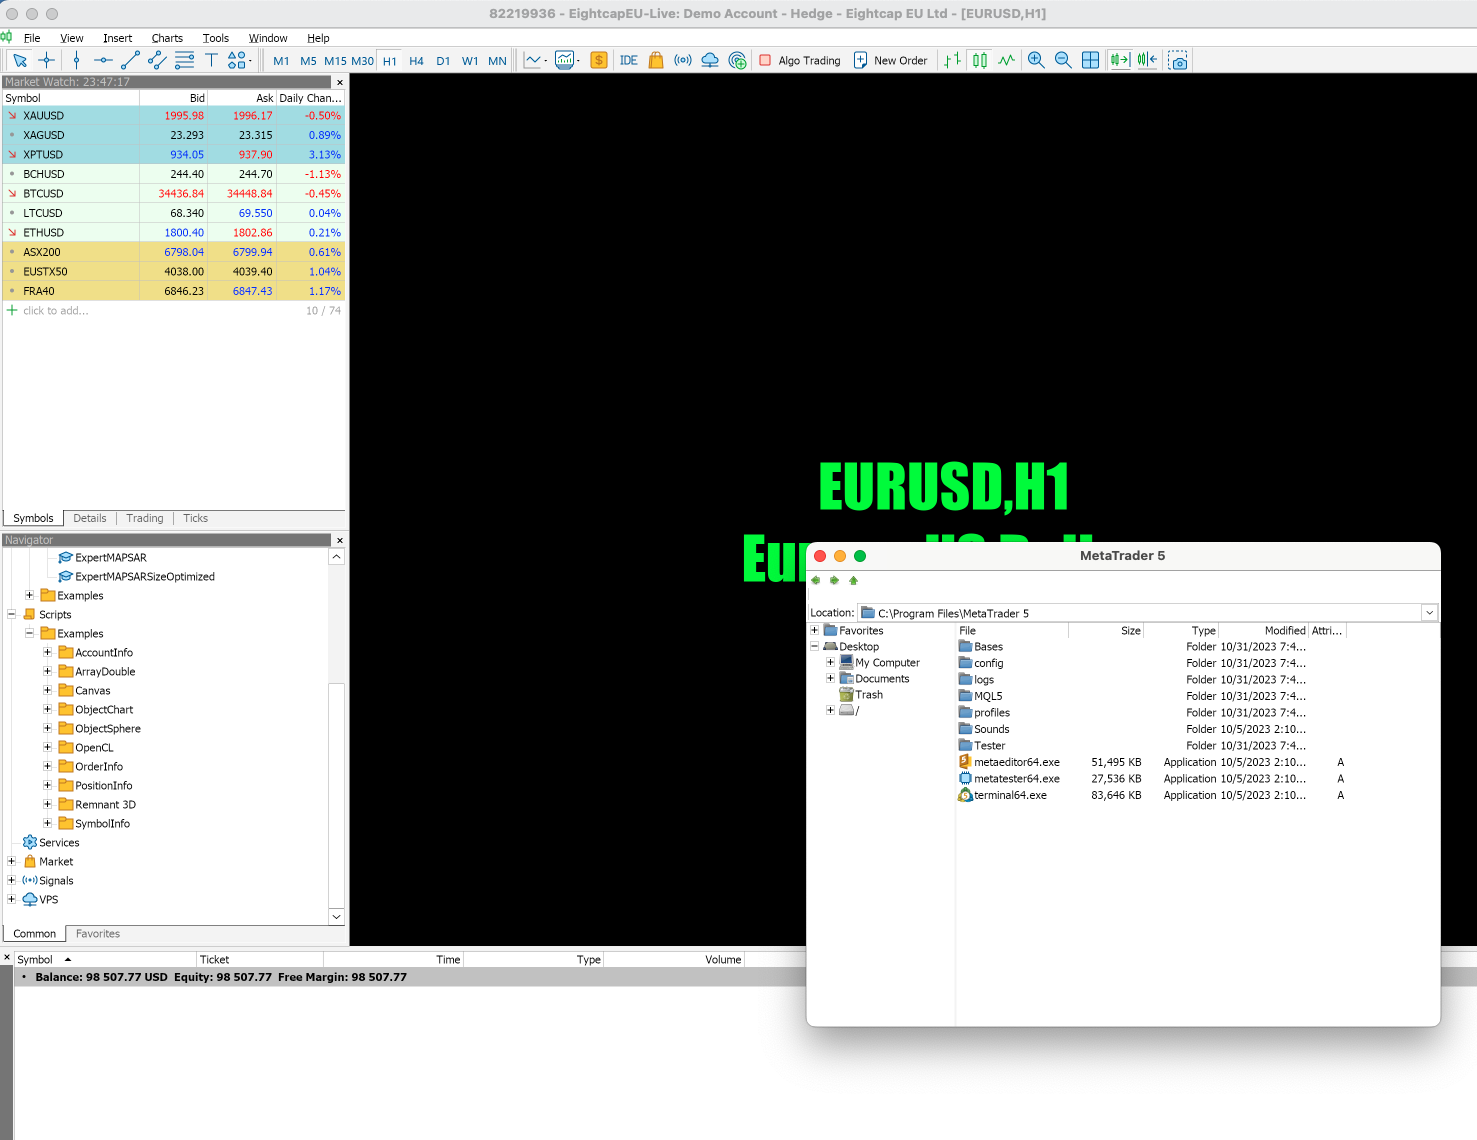Select the Fibonacci retracement tool
The image size is (1477, 1140).
(185, 61)
